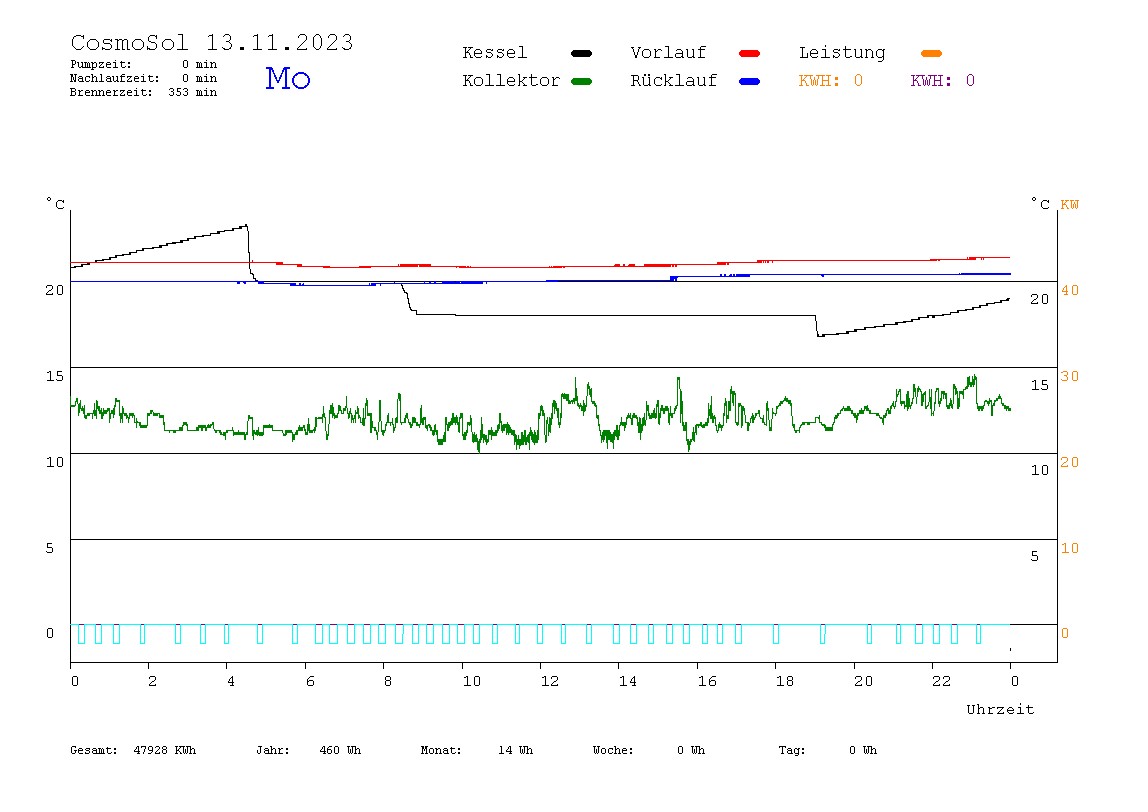Image resolution: width=1148 pixels, height=812 pixels.
Task: Click the blue "Mo" weekday label
Action: click(x=288, y=78)
